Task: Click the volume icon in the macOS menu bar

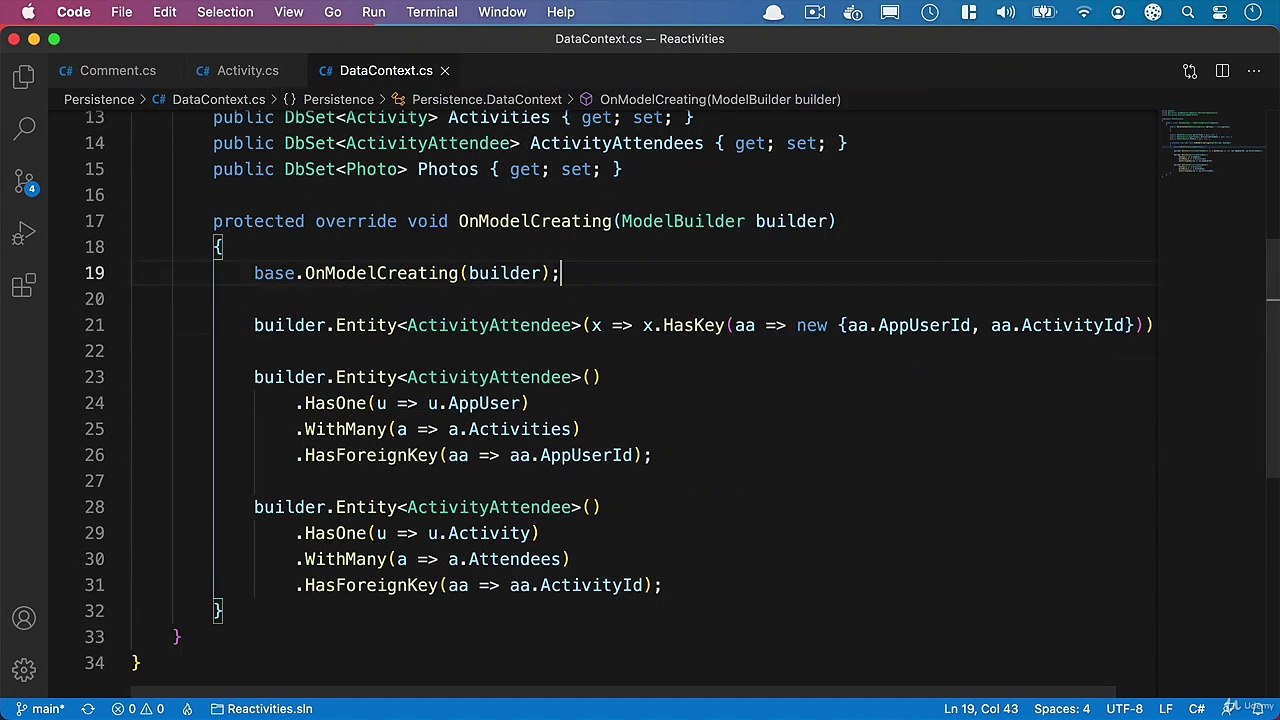Action: tap(1006, 12)
